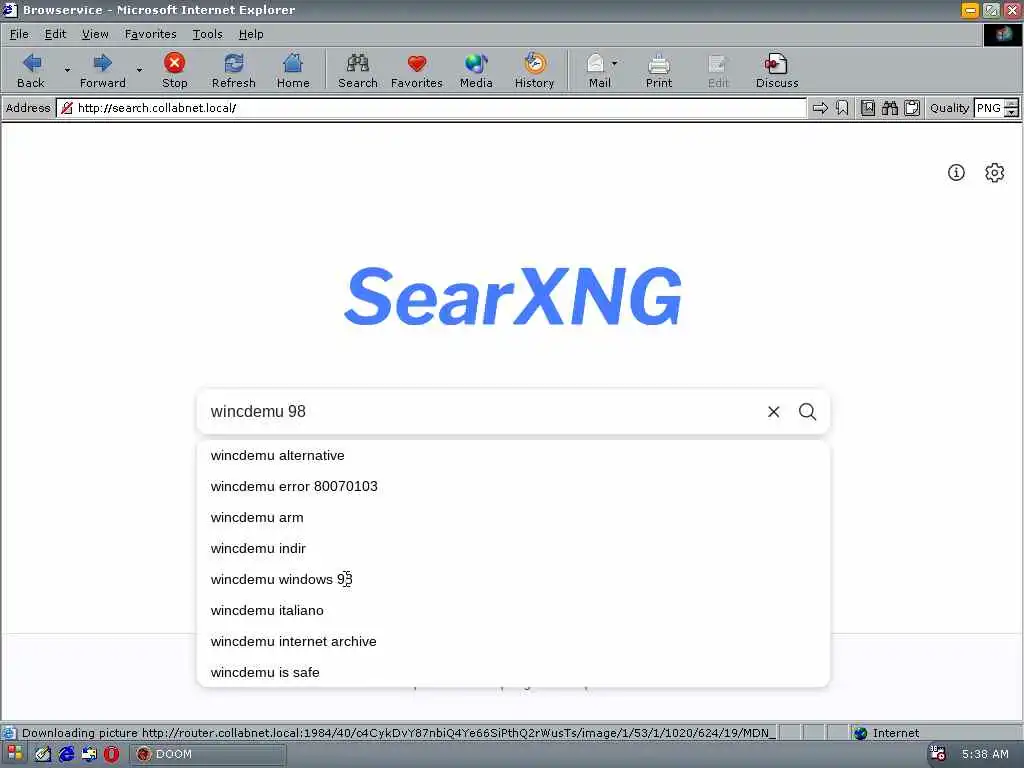
Task: Click the clipboard icon in address toolbar
Action: point(912,108)
